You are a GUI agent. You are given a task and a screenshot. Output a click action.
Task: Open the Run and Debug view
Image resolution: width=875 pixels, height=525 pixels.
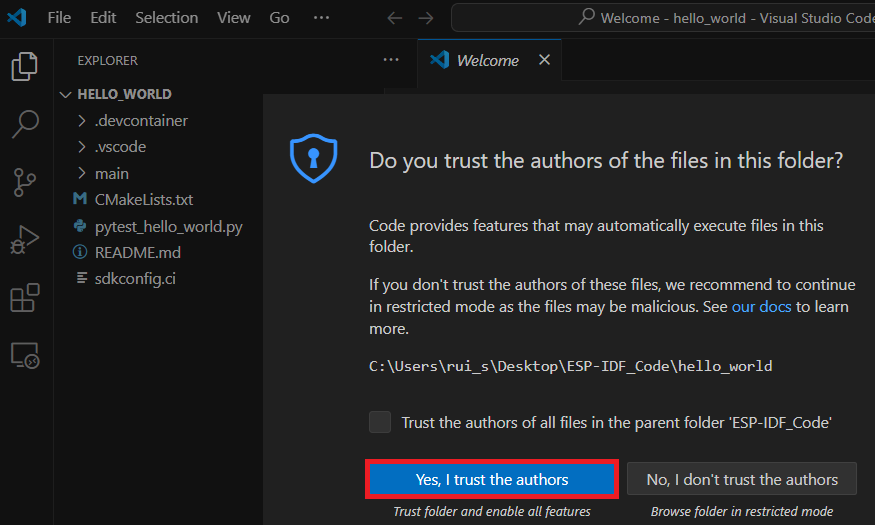[x=25, y=240]
